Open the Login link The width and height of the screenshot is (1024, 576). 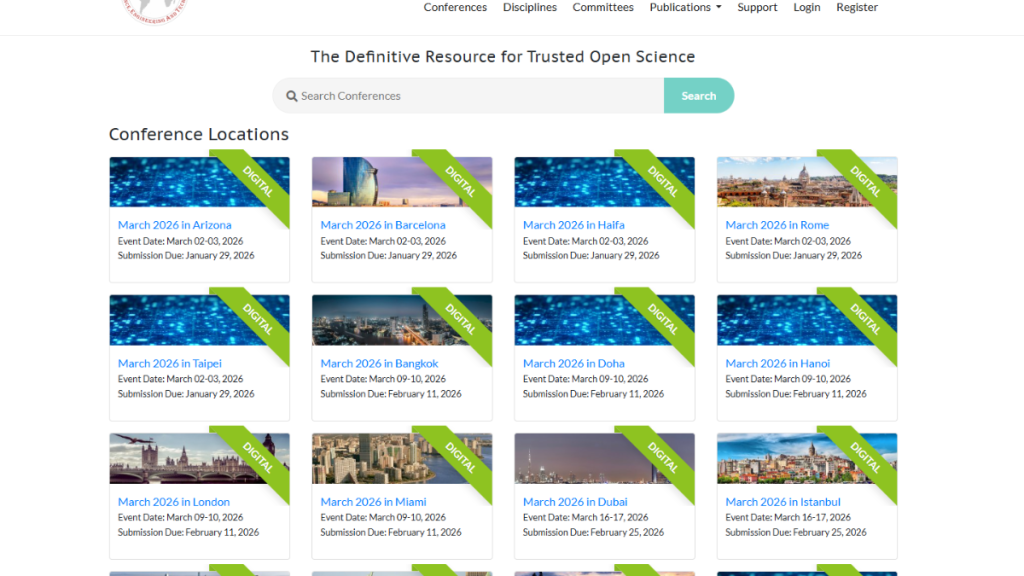[x=806, y=7]
